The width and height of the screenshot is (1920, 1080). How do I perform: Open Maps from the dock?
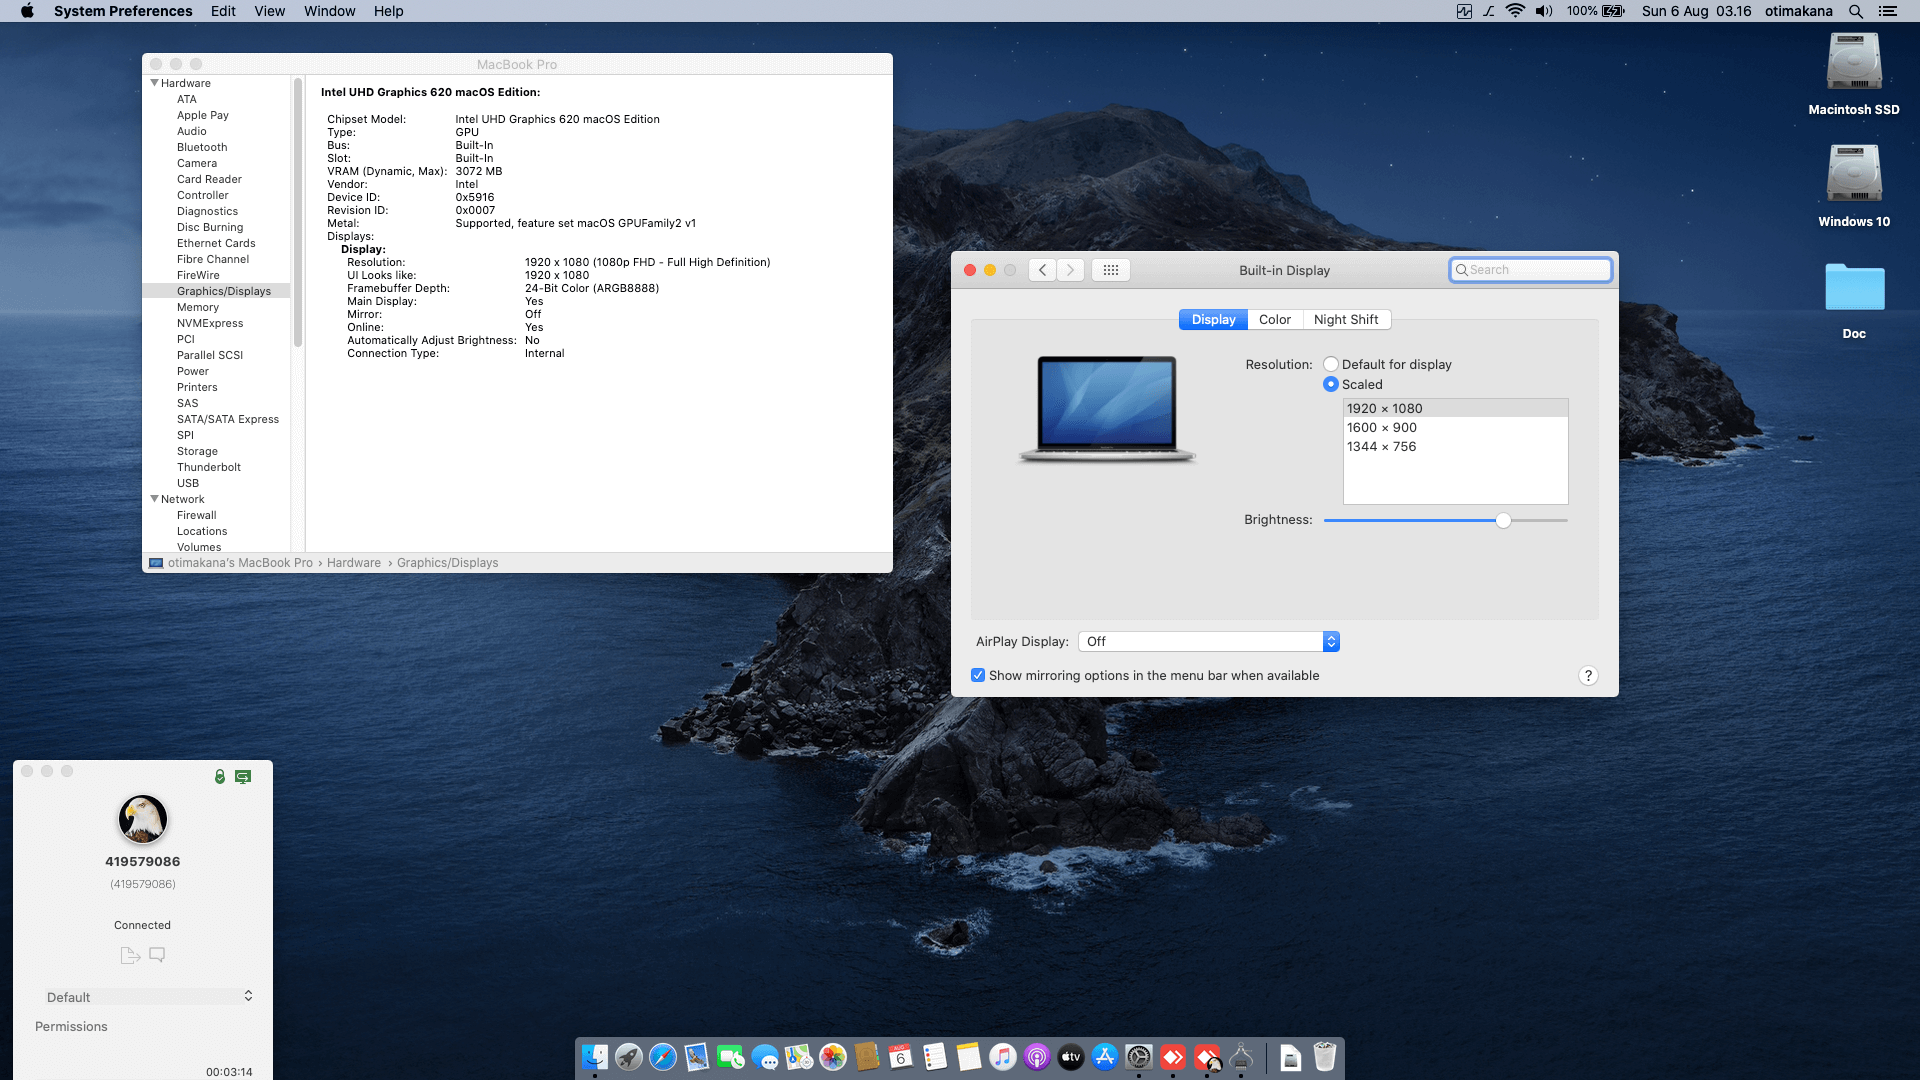click(799, 1057)
